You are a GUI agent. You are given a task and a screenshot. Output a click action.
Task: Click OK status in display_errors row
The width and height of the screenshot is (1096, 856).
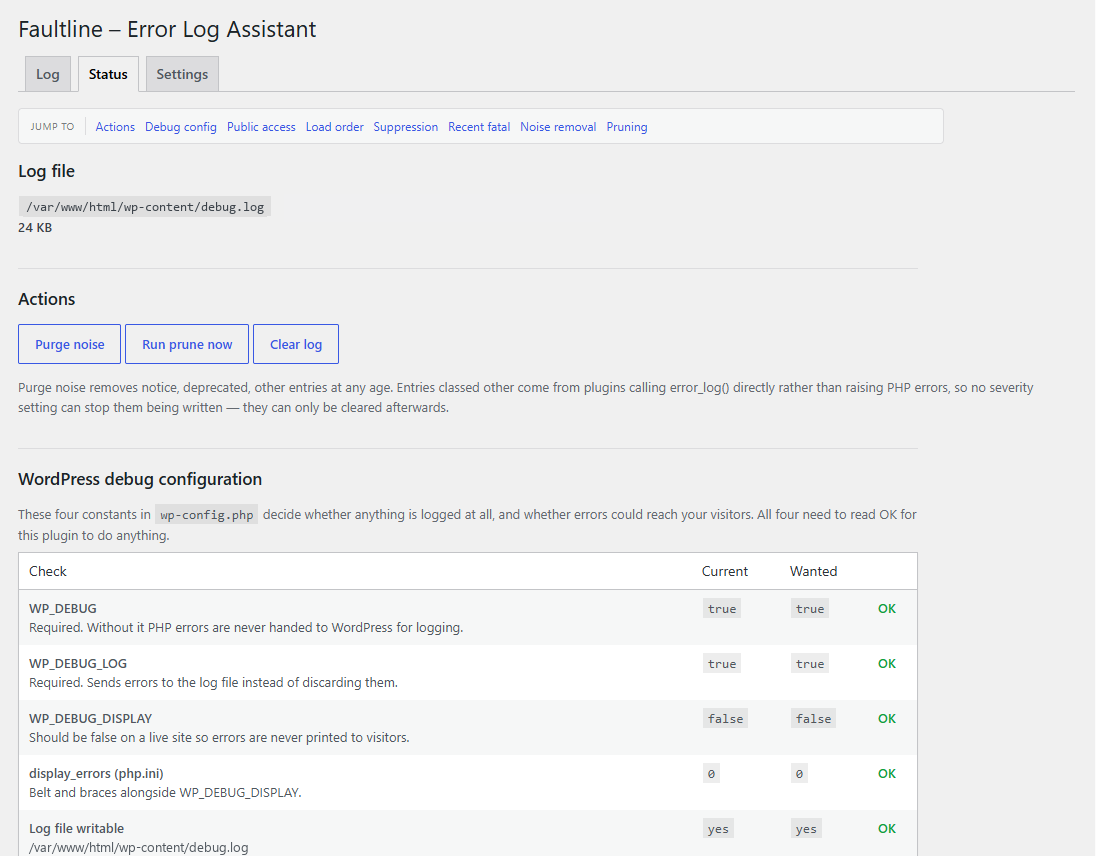887,774
